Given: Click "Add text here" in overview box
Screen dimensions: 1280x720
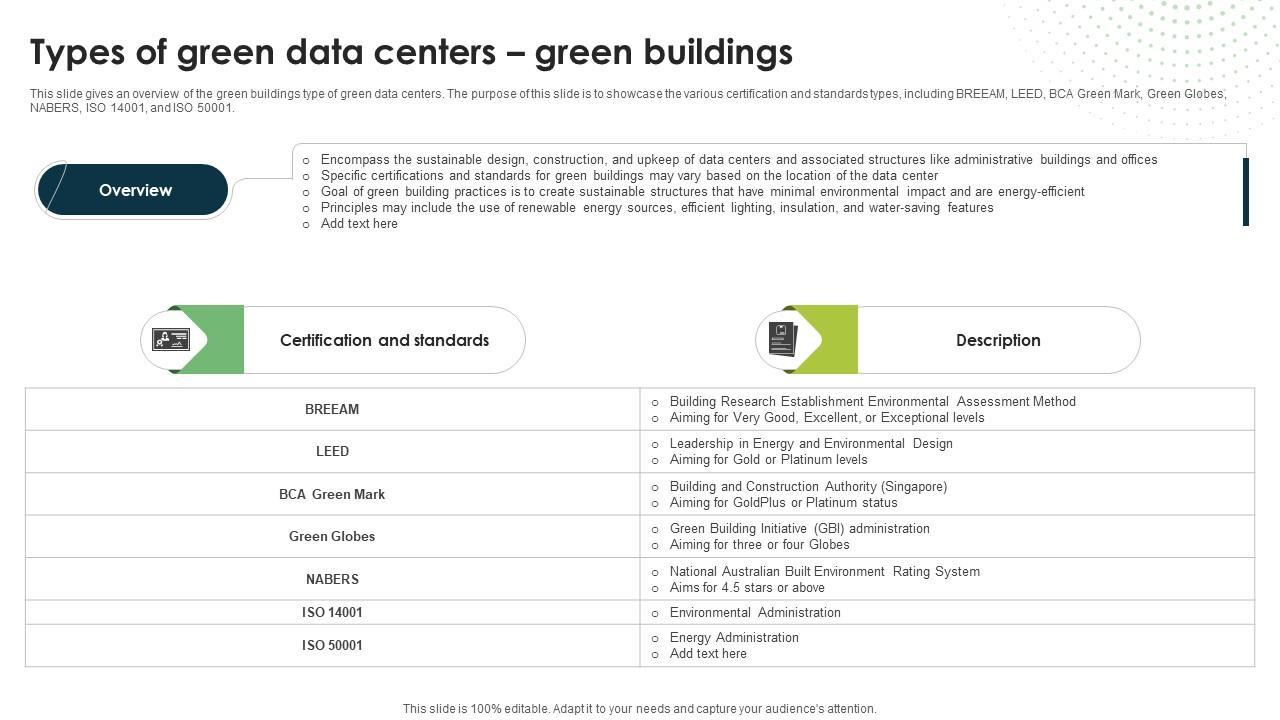Looking at the screenshot, I should 359,224.
